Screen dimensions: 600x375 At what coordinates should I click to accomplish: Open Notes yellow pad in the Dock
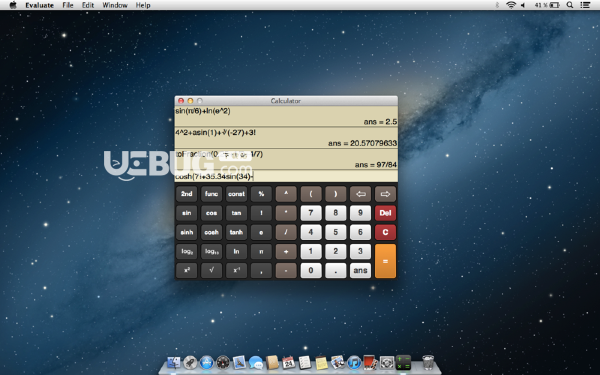[x=321, y=362]
